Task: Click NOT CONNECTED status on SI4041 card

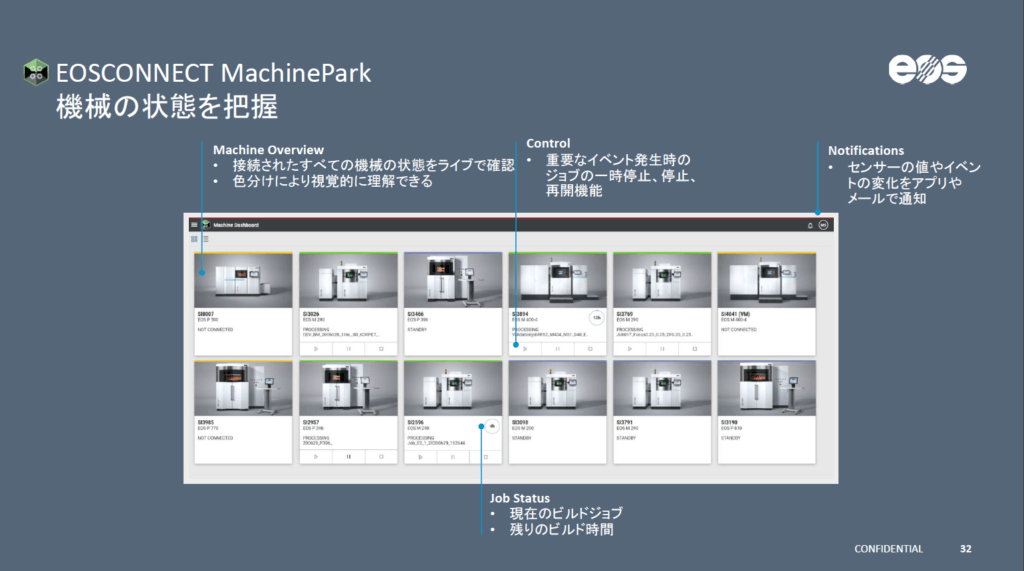Action: click(x=739, y=330)
